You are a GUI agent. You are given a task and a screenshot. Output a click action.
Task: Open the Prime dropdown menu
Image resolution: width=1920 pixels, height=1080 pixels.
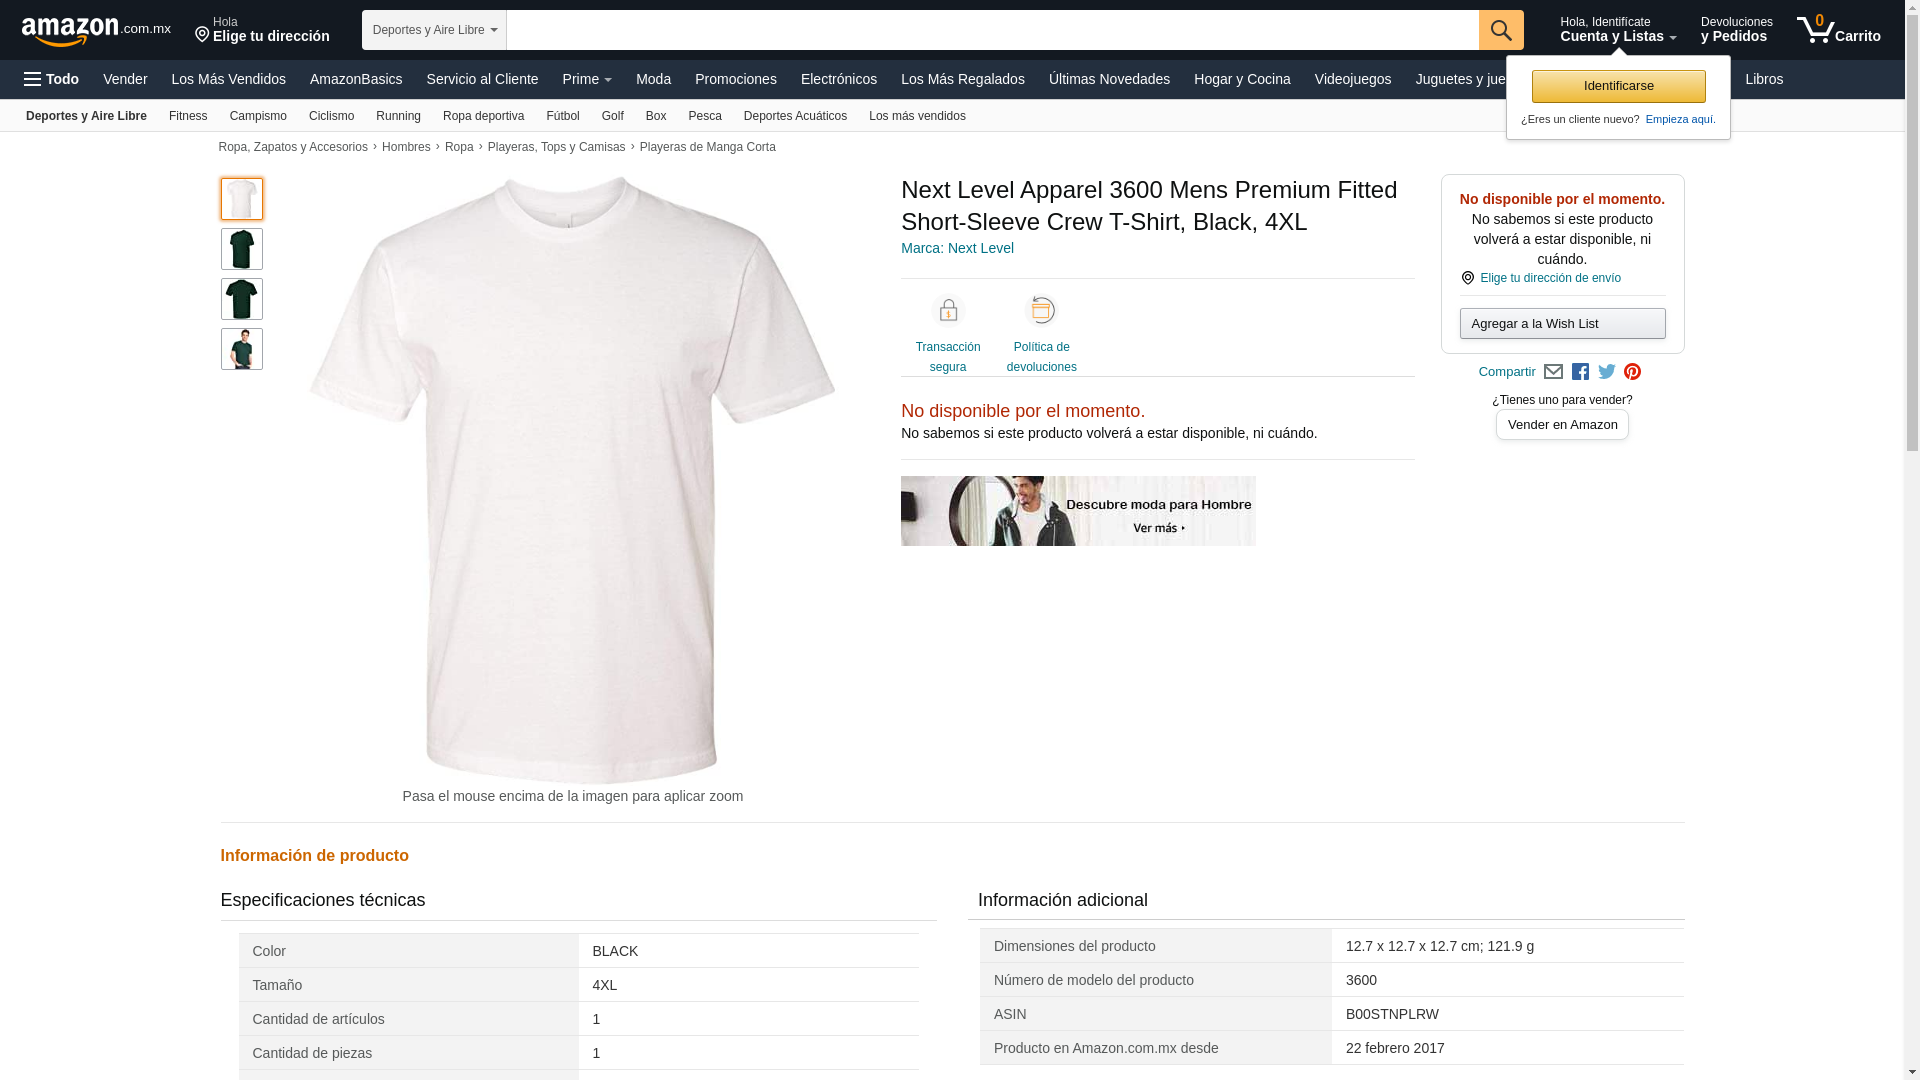pyautogui.click(x=586, y=79)
